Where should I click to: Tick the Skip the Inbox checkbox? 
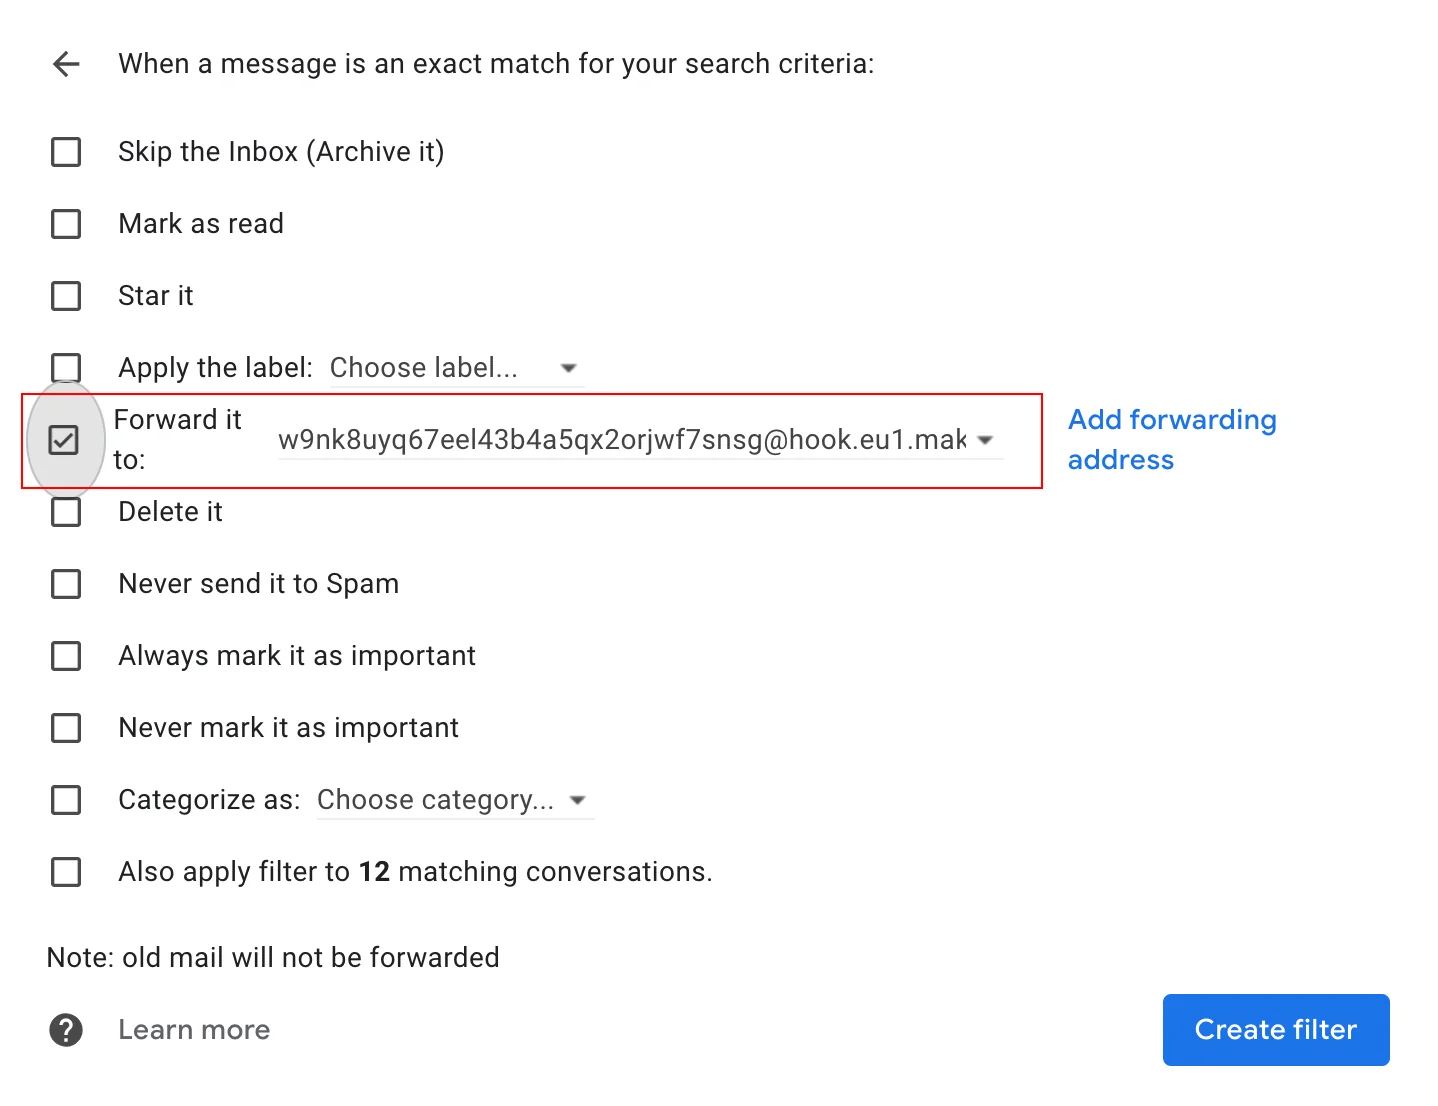tap(66, 152)
